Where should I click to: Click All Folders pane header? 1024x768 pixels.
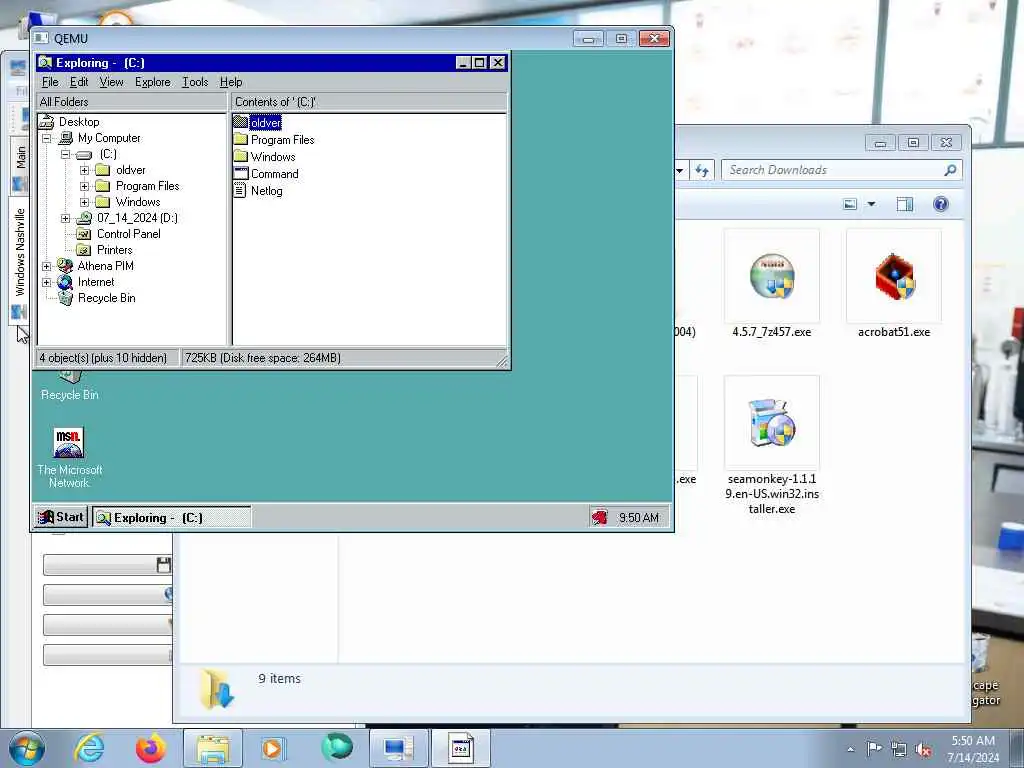pyautogui.click(x=132, y=102)
